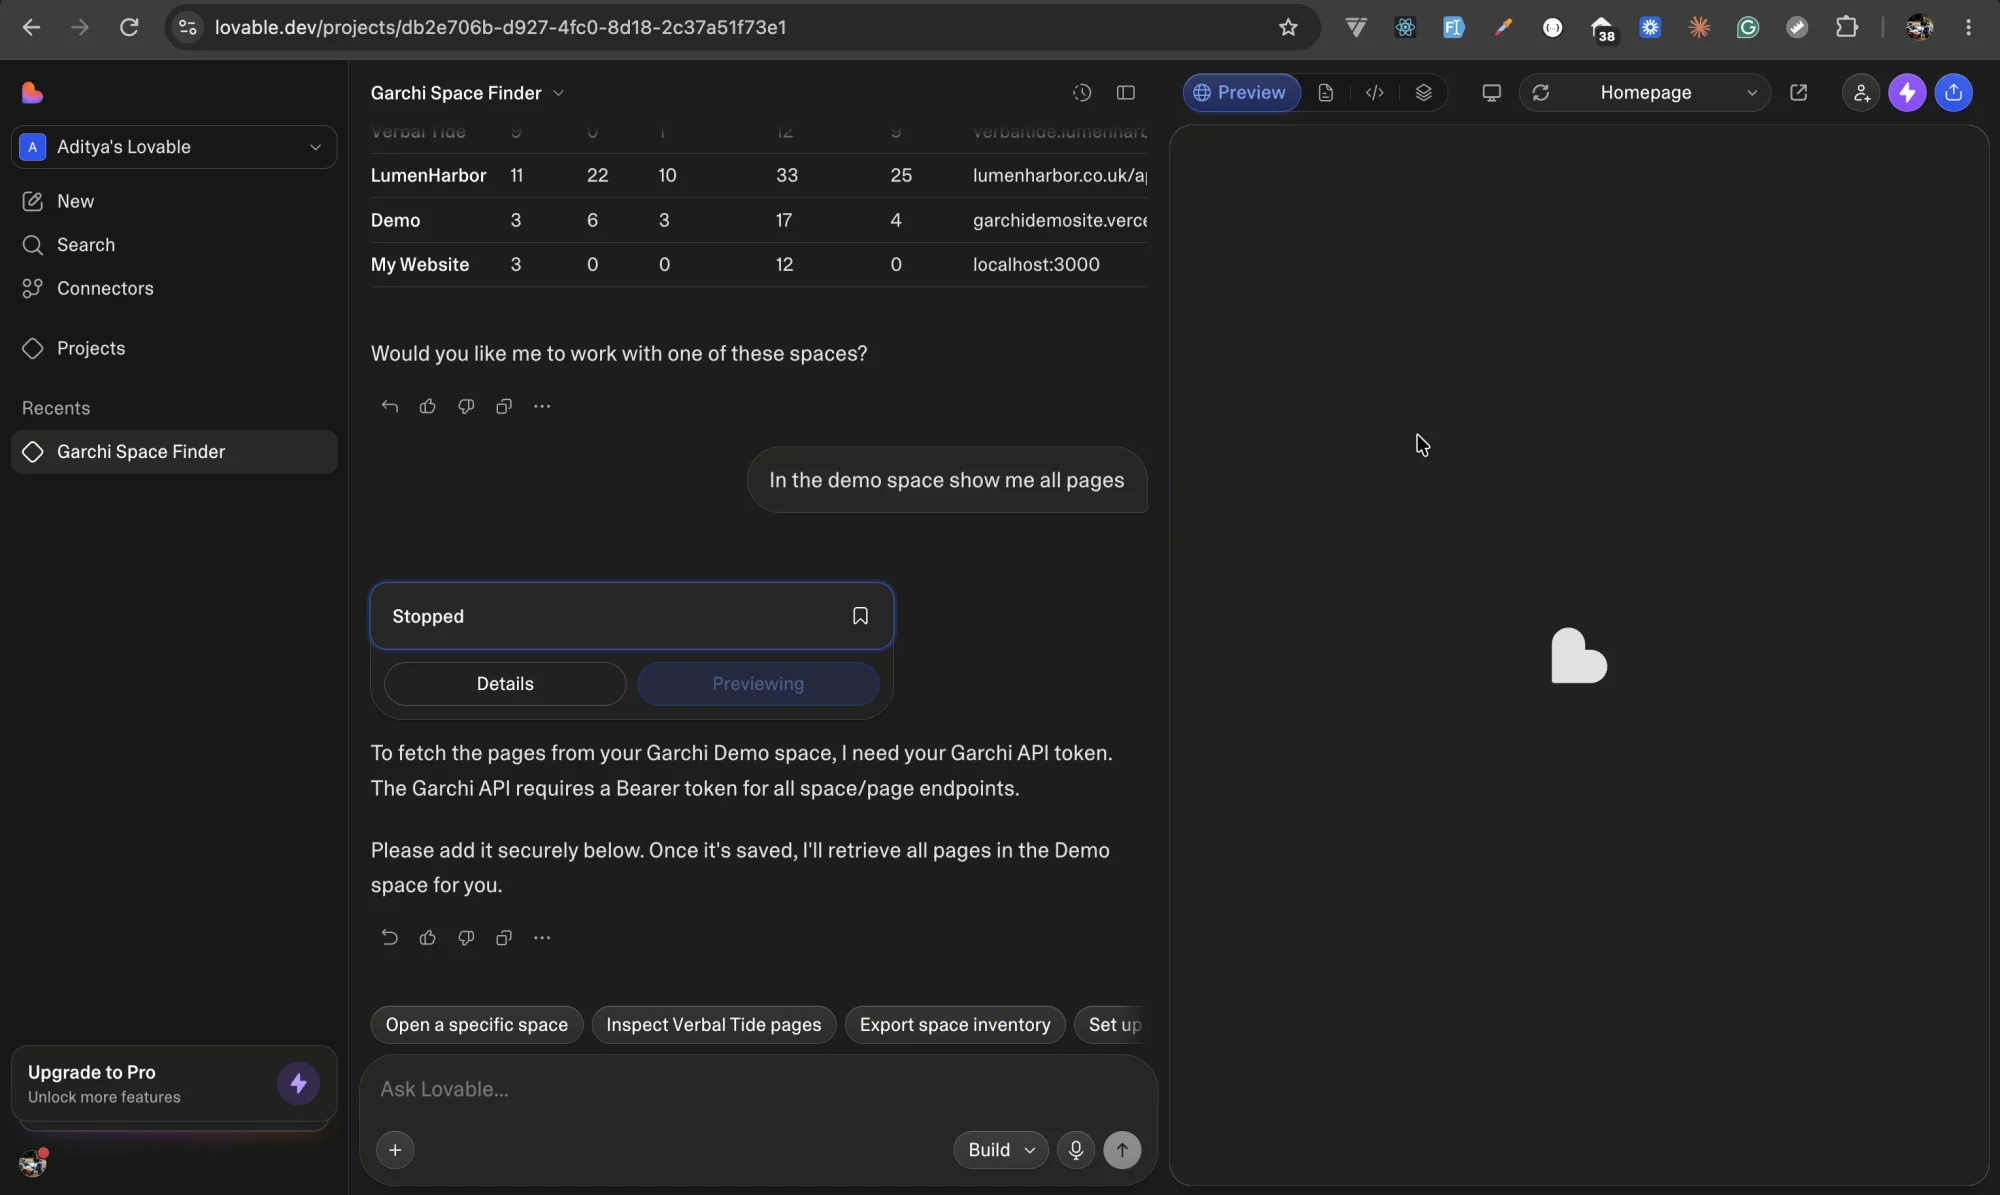The image size is (2000, 1195).
Task: Click the purple Upgrade to Pro bolt
Action: click(298, 1084)
